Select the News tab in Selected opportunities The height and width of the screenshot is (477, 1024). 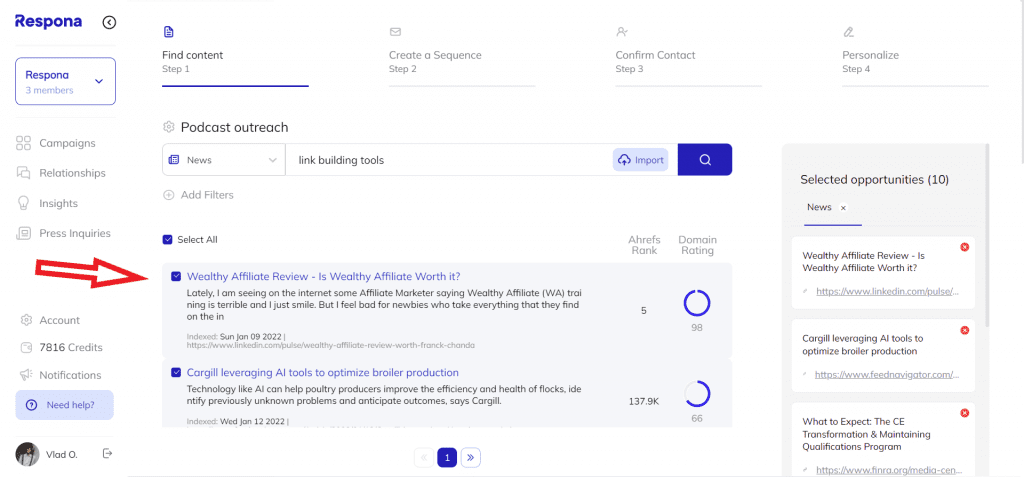pos(819,207)
